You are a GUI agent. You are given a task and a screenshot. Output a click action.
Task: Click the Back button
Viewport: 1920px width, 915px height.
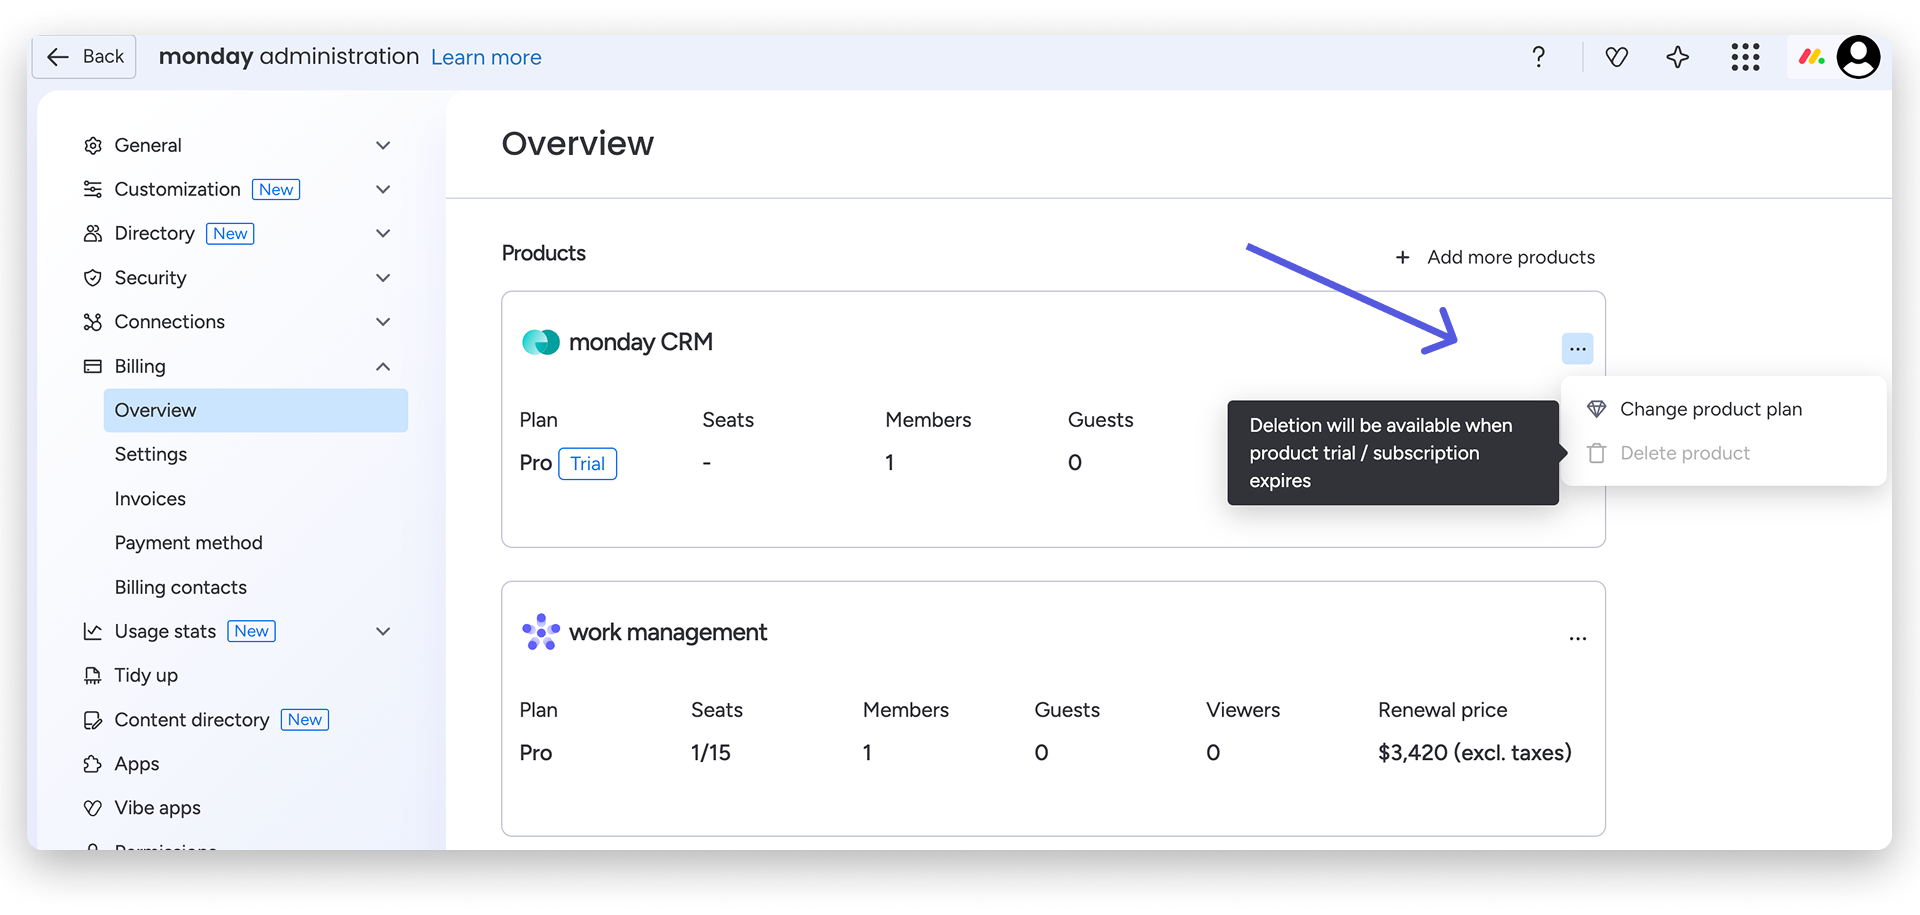pyautogui.click(x=84, y=57)
